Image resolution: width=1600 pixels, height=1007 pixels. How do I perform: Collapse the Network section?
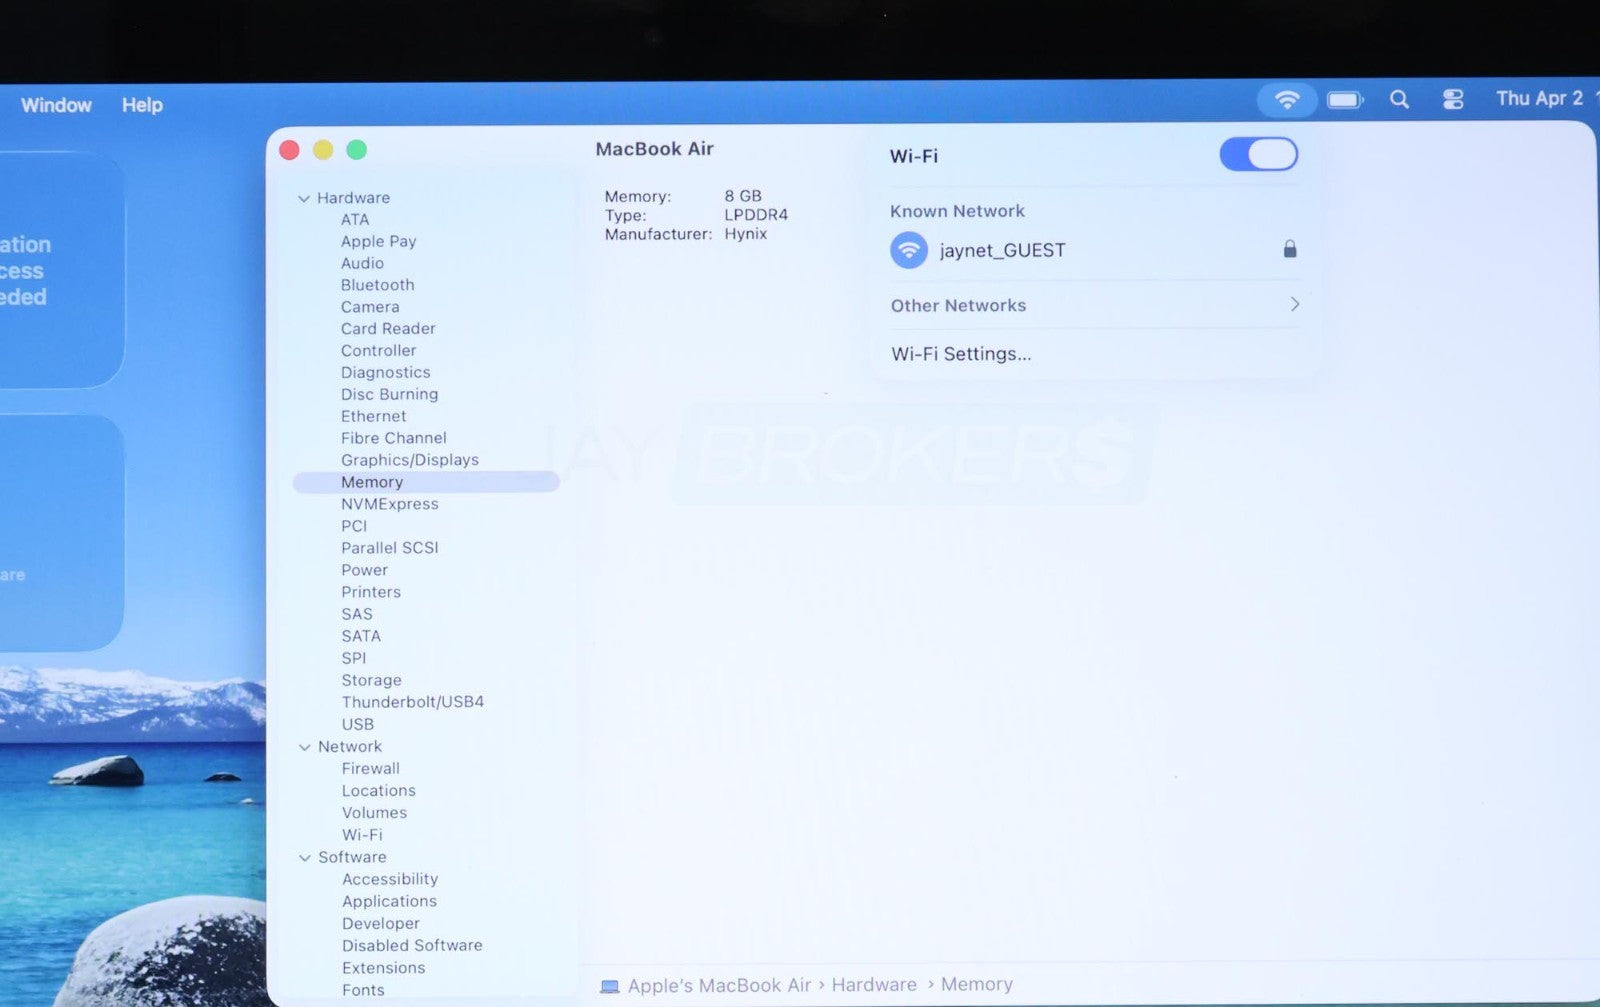click(x=305, y=747)
